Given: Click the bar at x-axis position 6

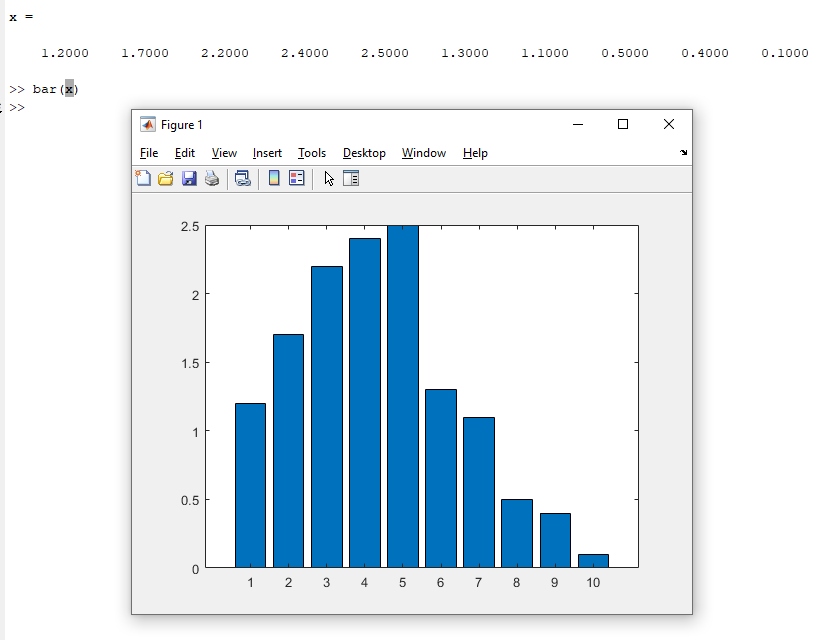Looking at the screenshot, I should 441,478.
